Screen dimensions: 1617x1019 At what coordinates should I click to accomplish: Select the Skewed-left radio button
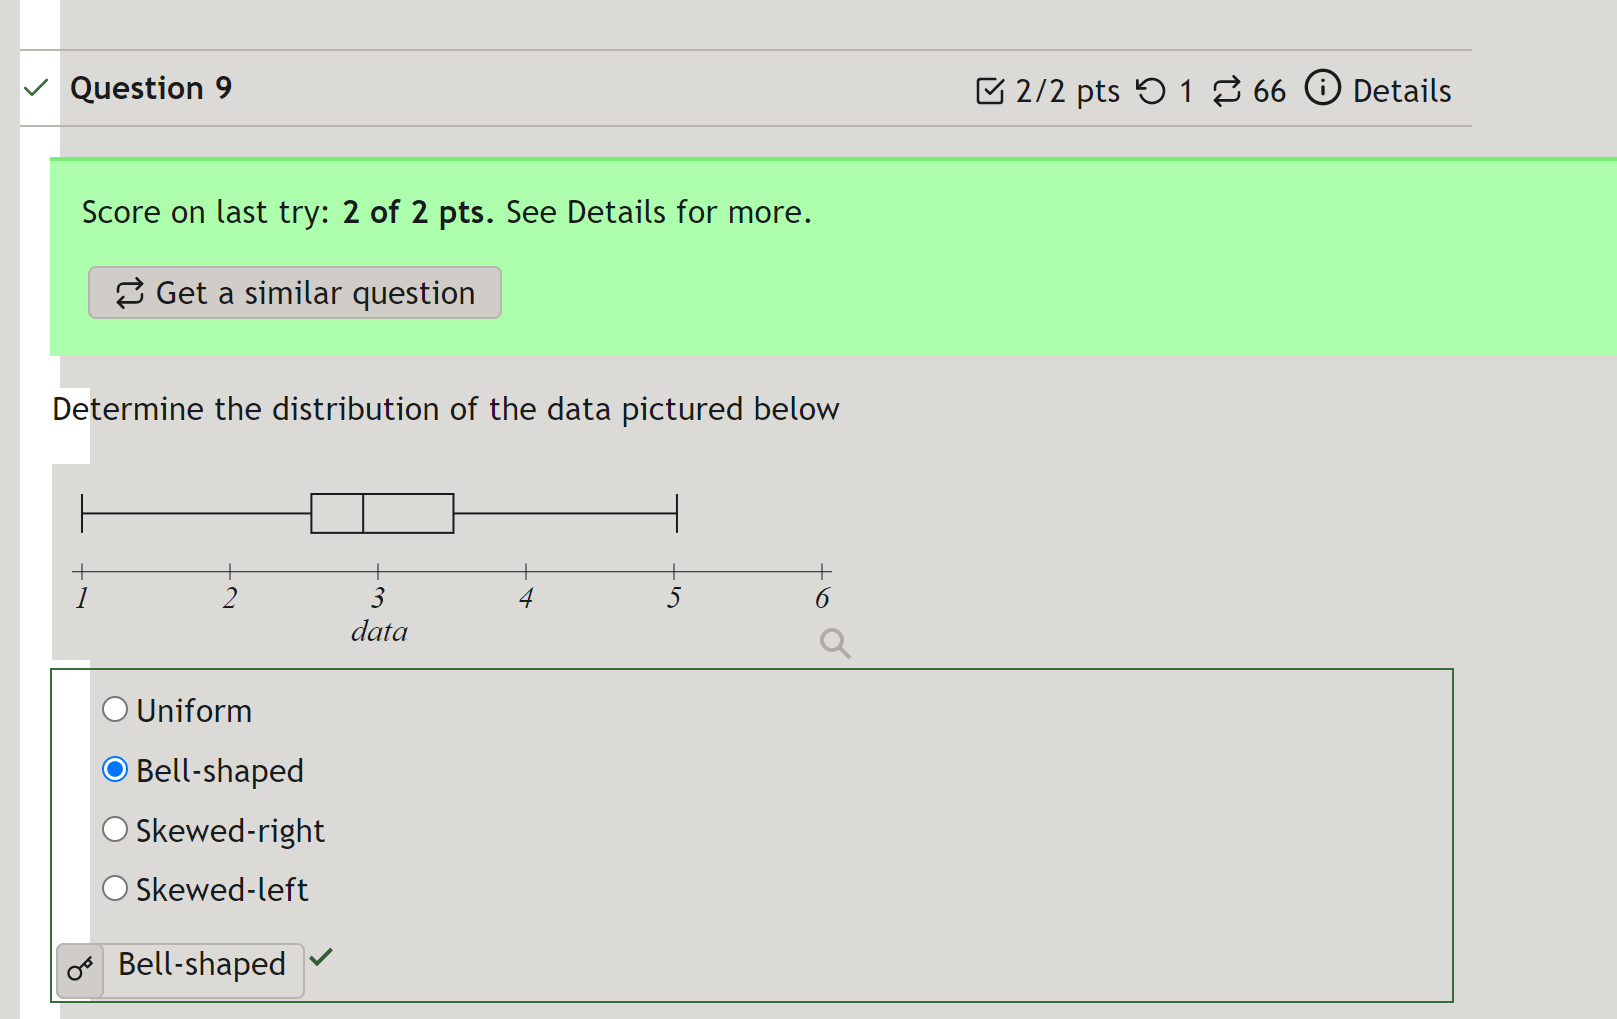[x=114, y=888]
